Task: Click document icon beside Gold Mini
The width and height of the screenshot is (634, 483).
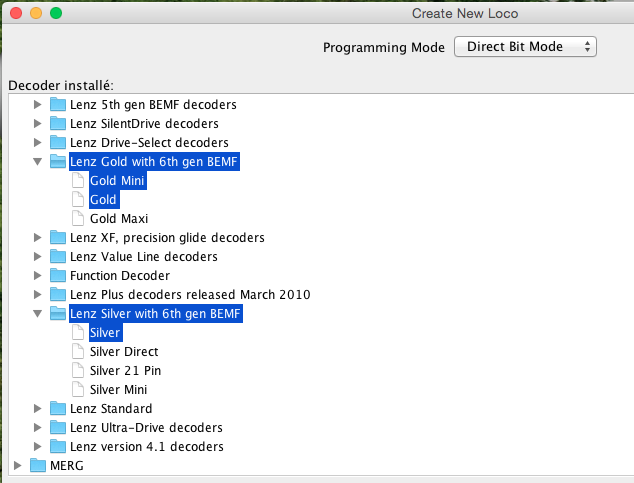Action: tap(78, 180)
